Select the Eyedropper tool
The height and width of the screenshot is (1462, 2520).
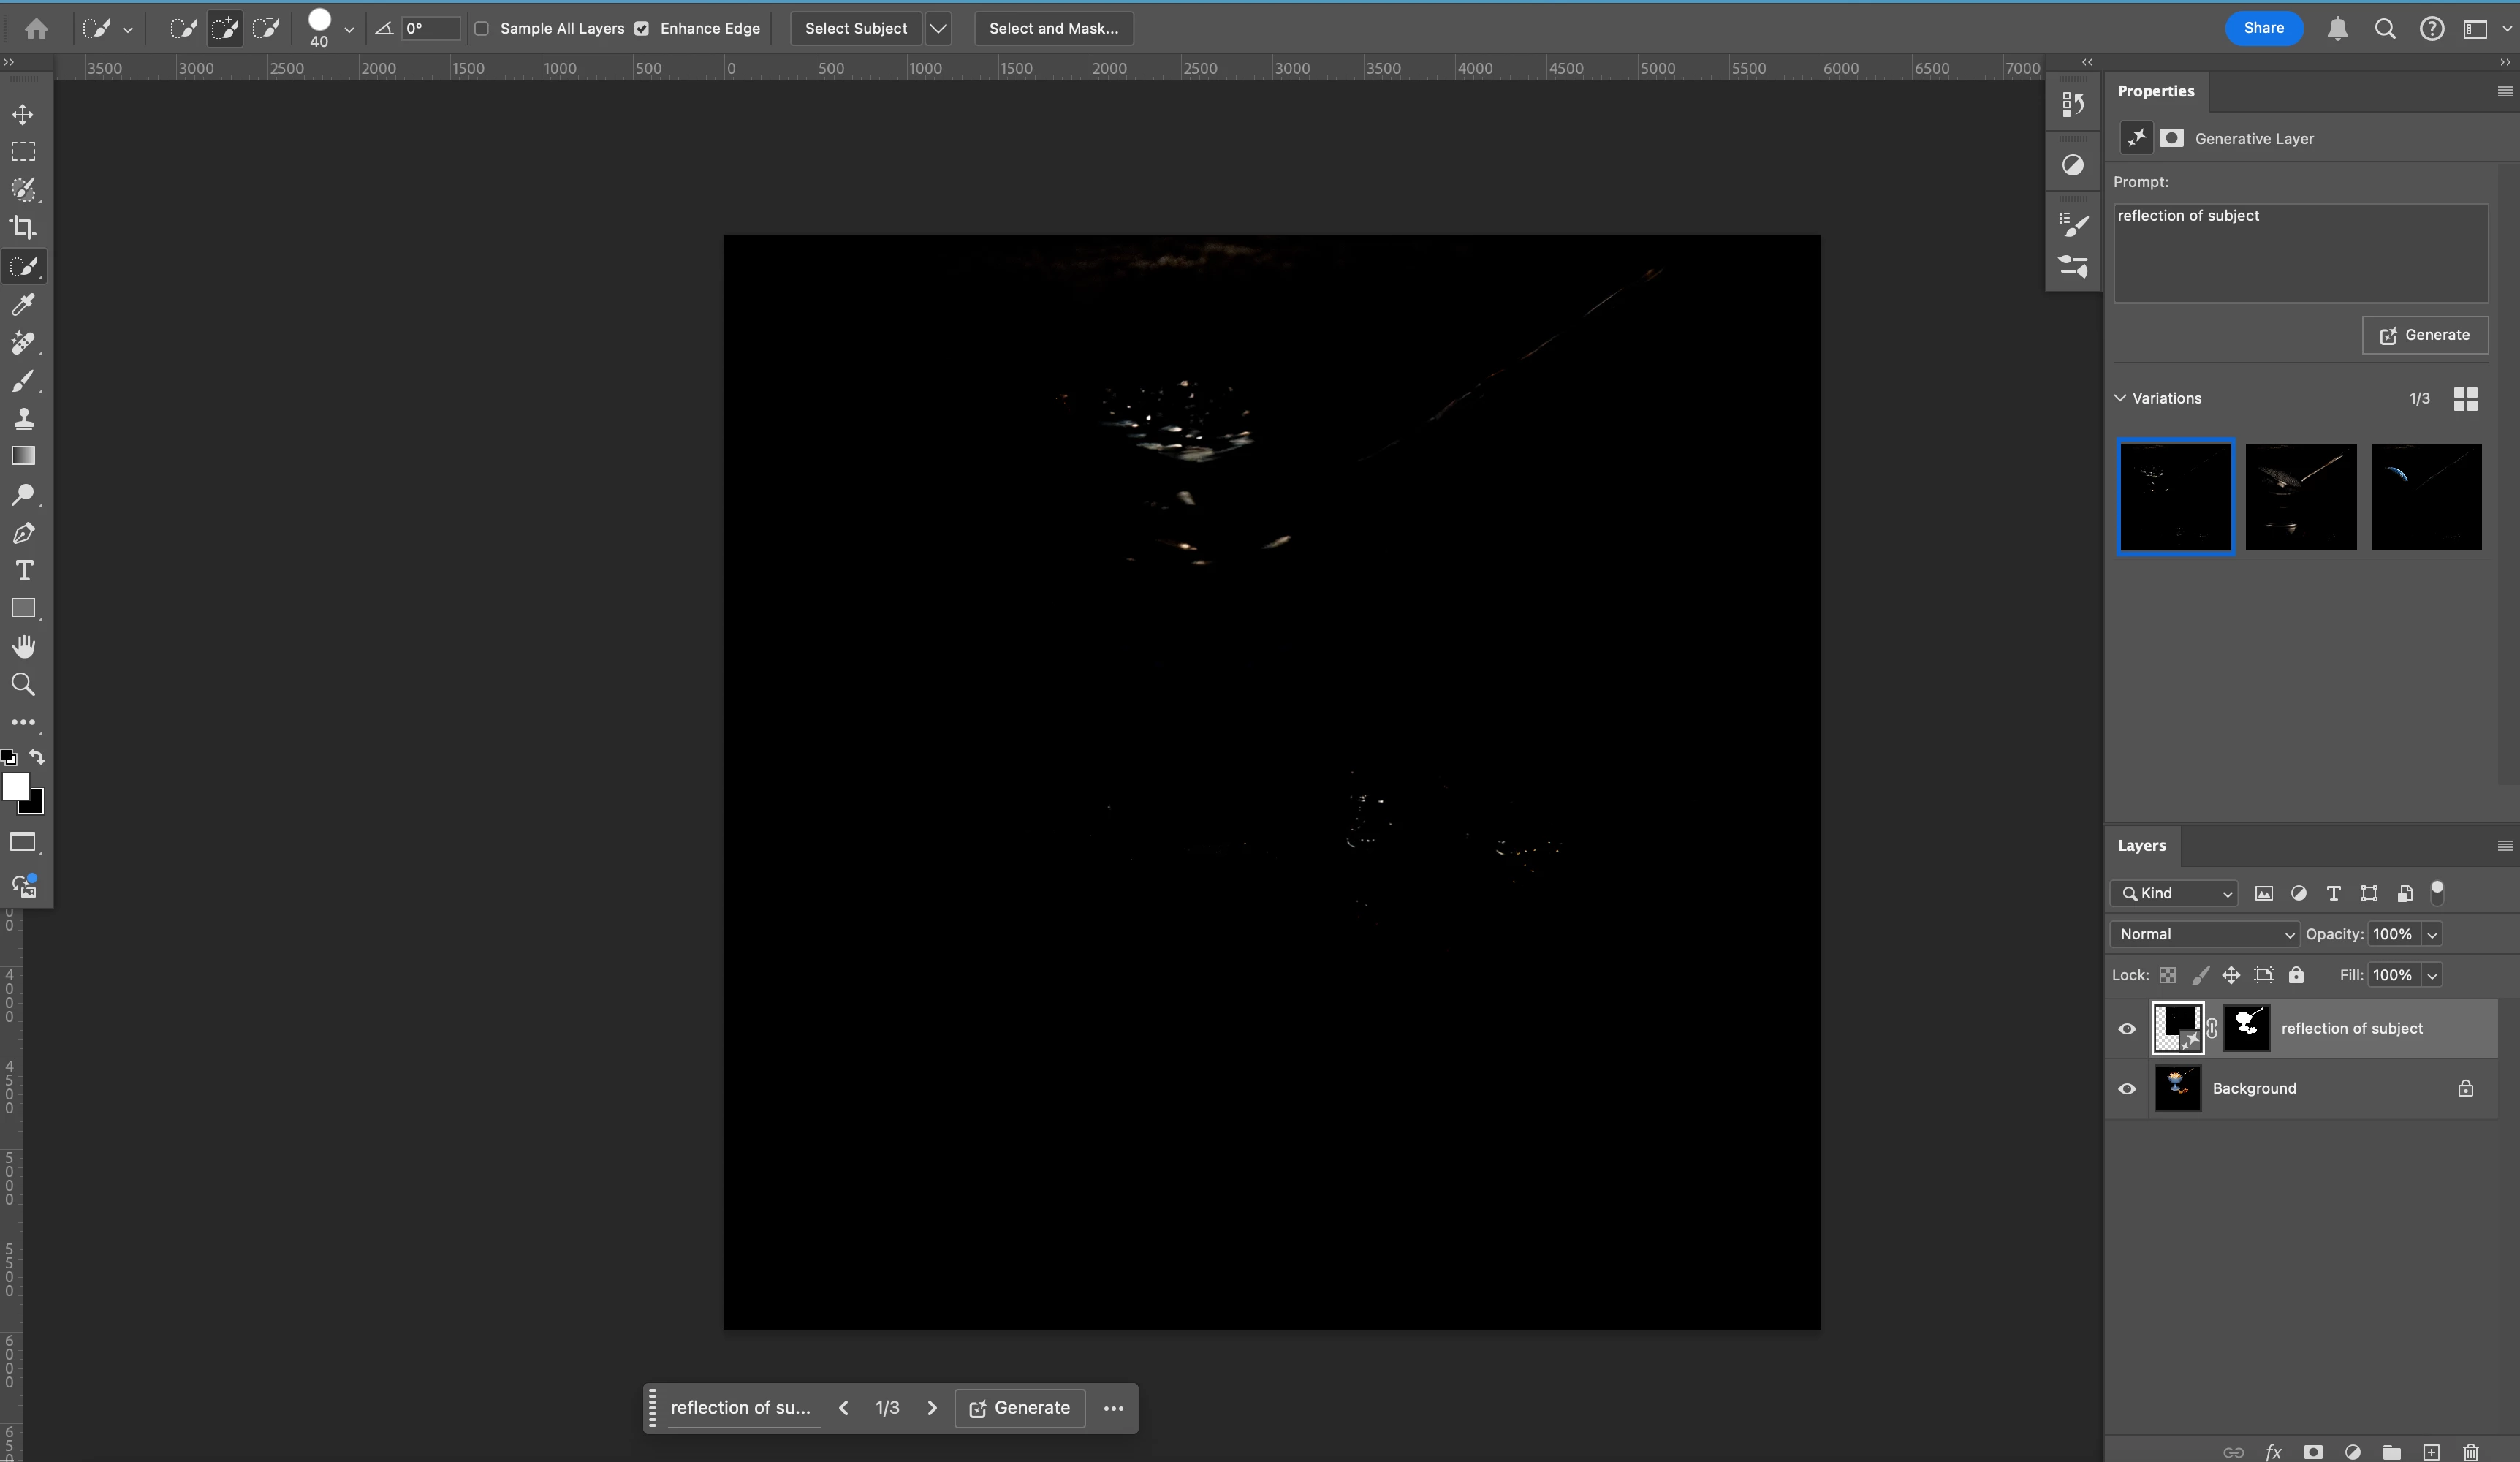pos(23,305)
